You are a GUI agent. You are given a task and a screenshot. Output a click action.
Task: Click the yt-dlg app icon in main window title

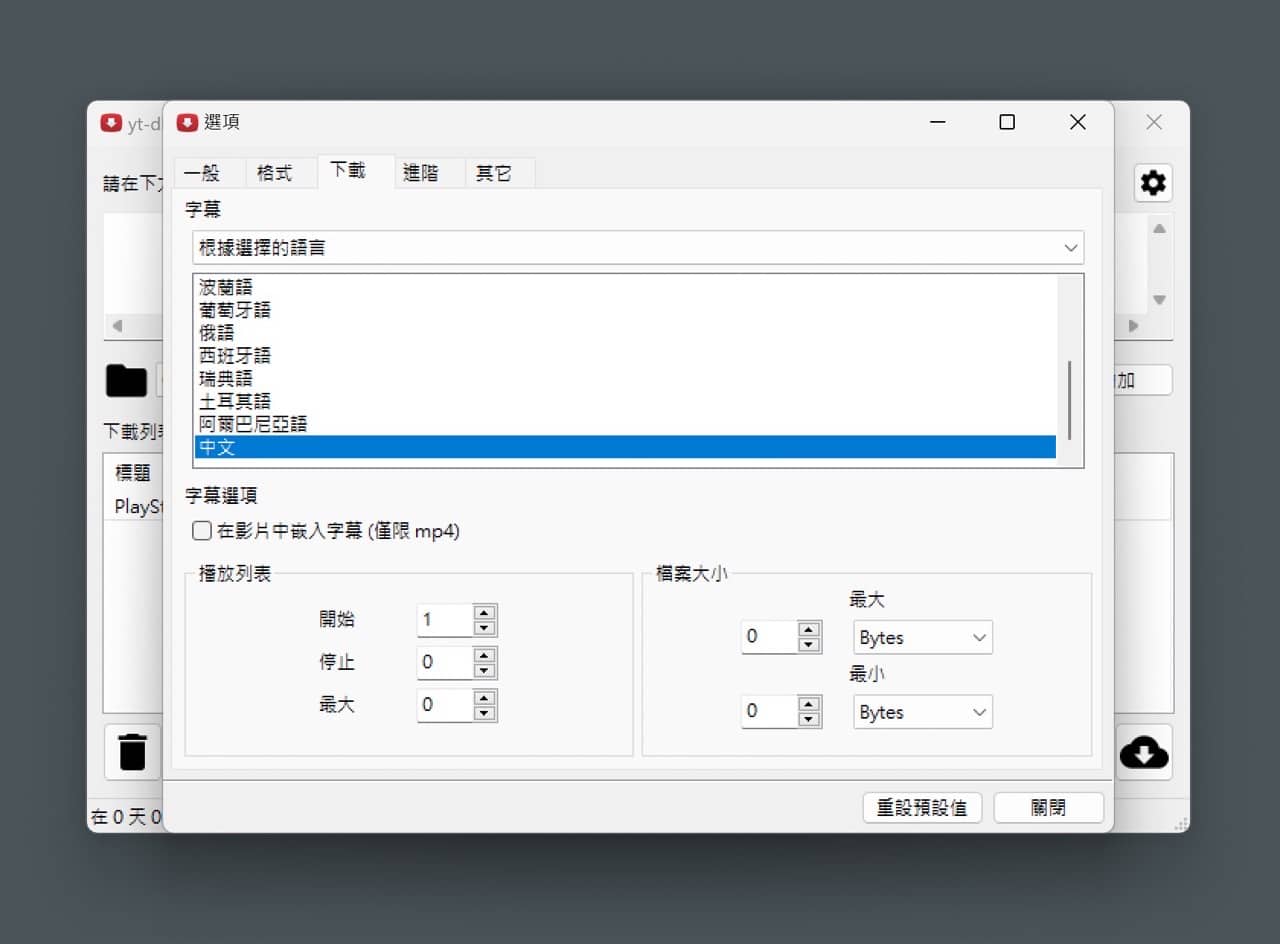[110, 123]
